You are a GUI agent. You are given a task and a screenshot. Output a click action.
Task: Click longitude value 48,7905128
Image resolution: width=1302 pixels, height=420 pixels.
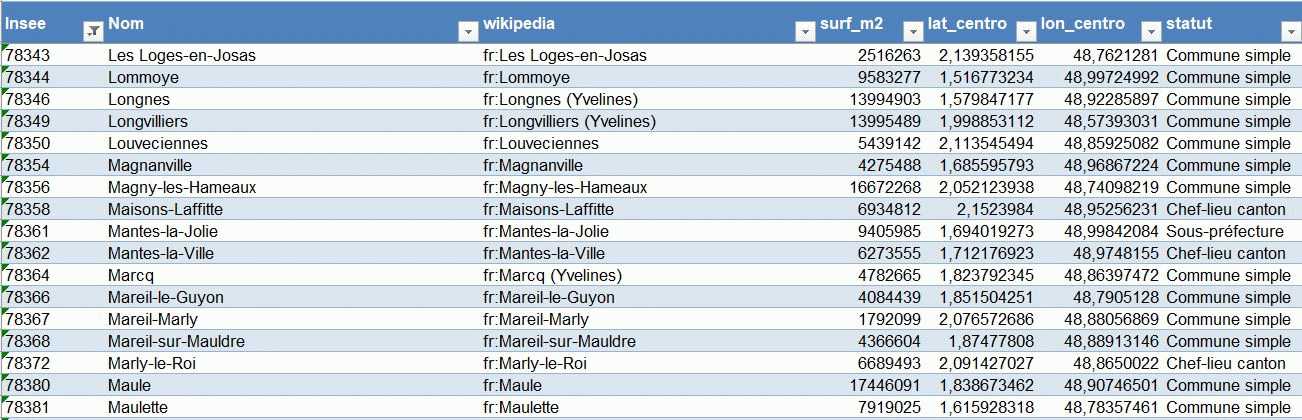tap(1115, 297)
